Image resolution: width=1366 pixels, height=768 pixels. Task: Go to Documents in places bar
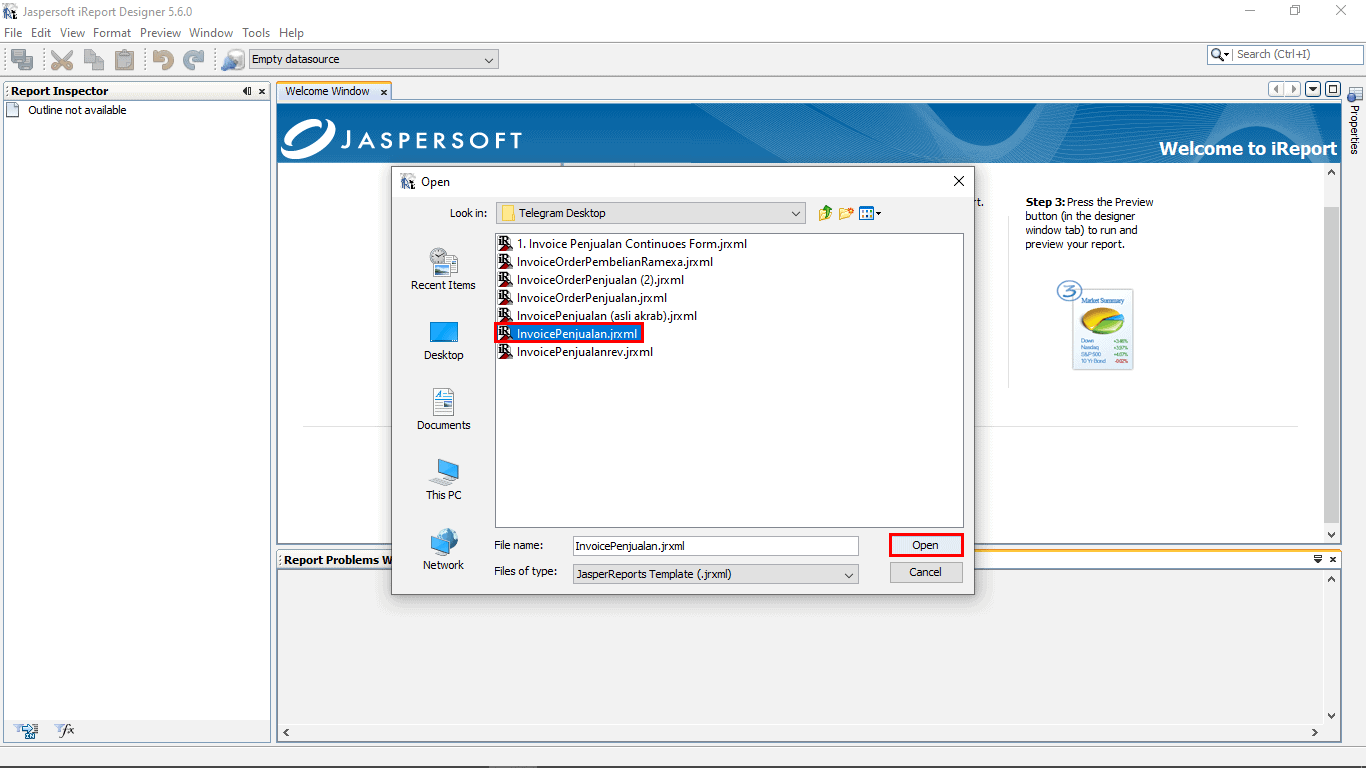click(443, 410)
